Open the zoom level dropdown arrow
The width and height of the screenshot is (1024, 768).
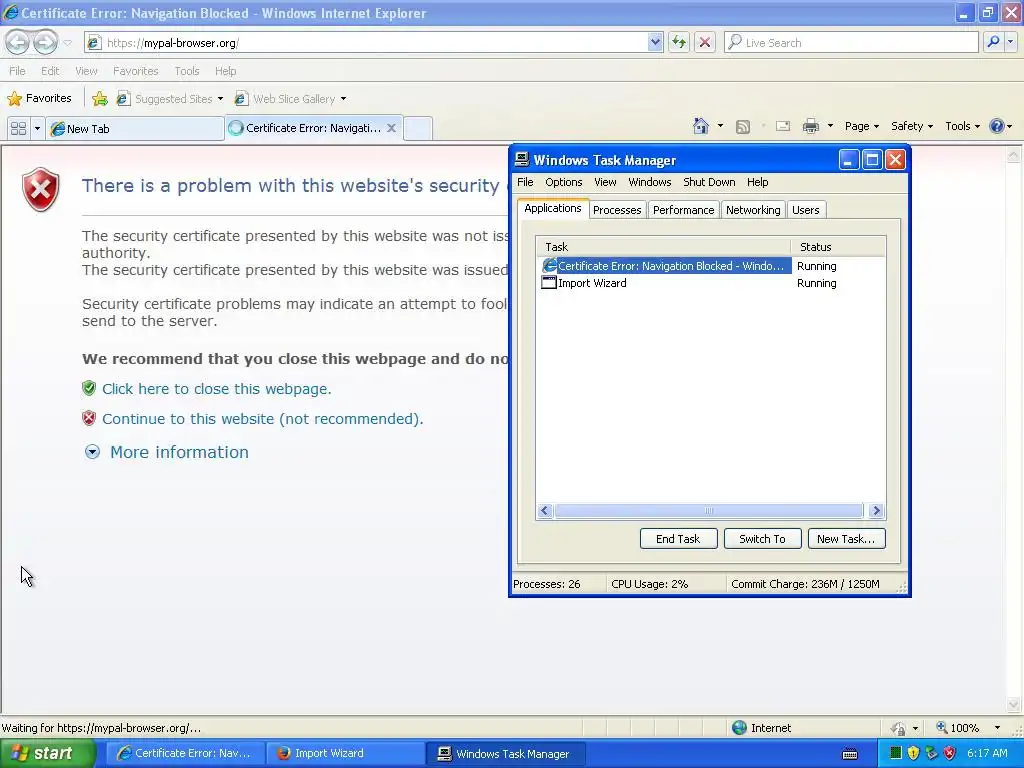coord(997,728)
